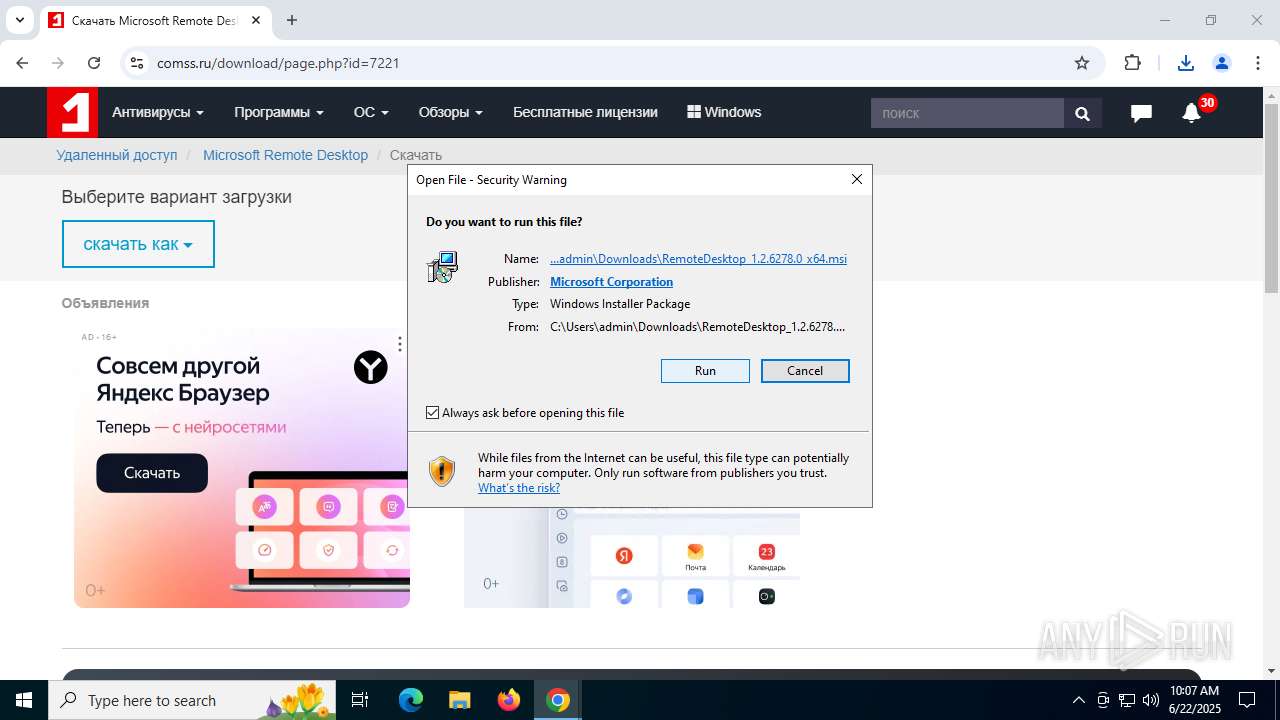Expand the tab search dropdown arrow
Viewport: 1280px width, 720px height.
(x=19, y=20)
